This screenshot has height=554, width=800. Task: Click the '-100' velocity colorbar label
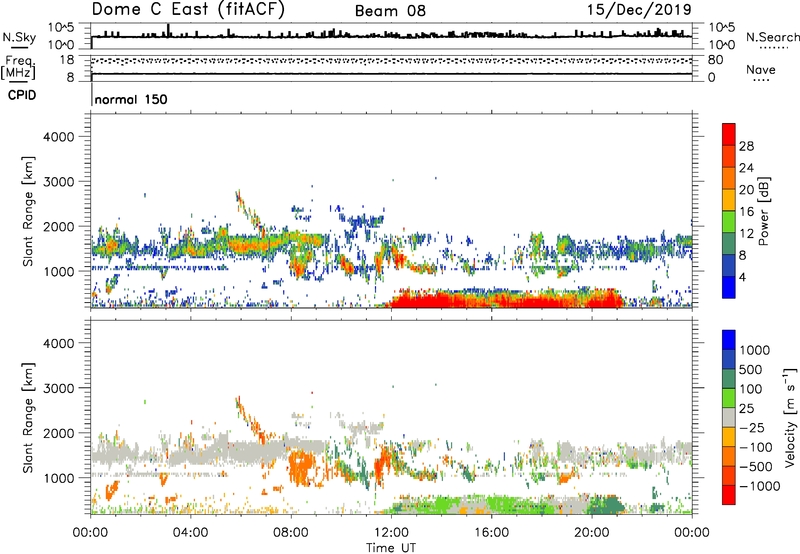click(x=755, y=447)
